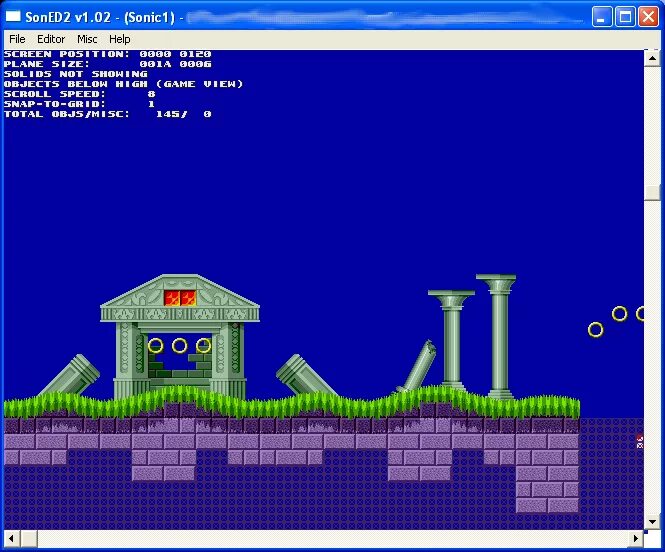The width and height of the screenshot is (665, 552).
Task: Click the tallest green column
Action: pos(499,337)
